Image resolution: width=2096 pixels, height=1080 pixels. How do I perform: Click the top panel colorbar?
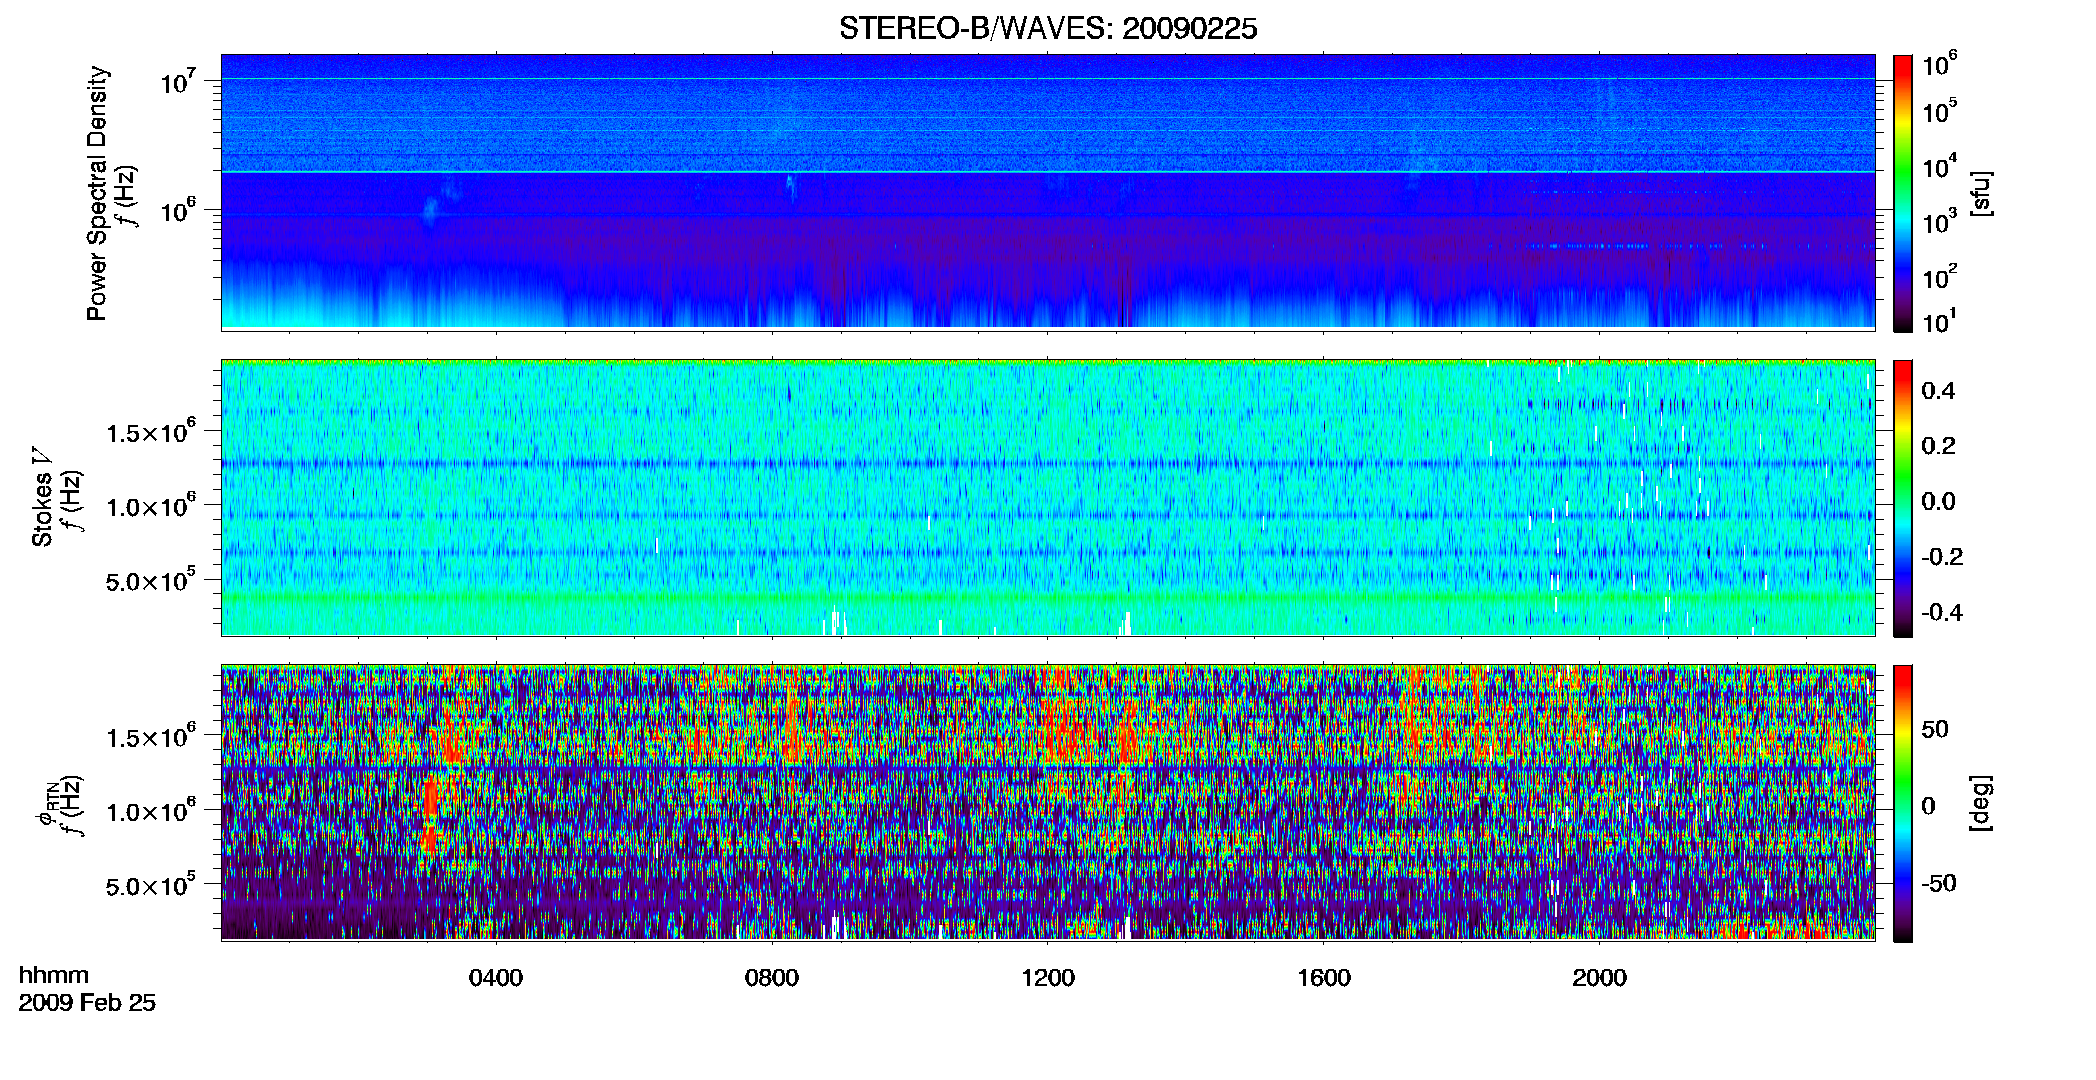[1903, 193]
